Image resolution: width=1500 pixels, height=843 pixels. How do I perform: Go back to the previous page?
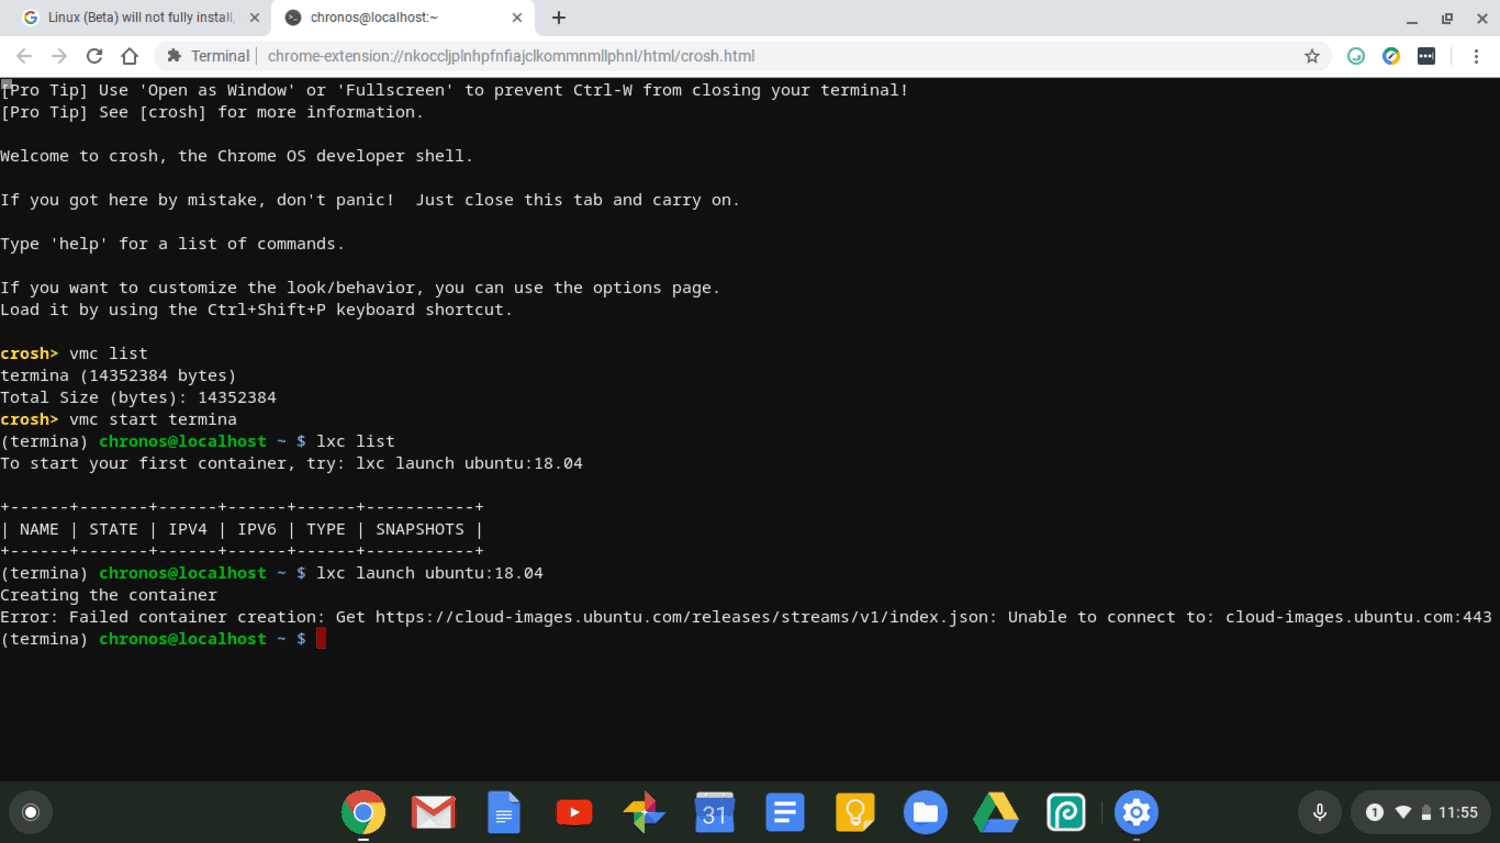point(24,56)
